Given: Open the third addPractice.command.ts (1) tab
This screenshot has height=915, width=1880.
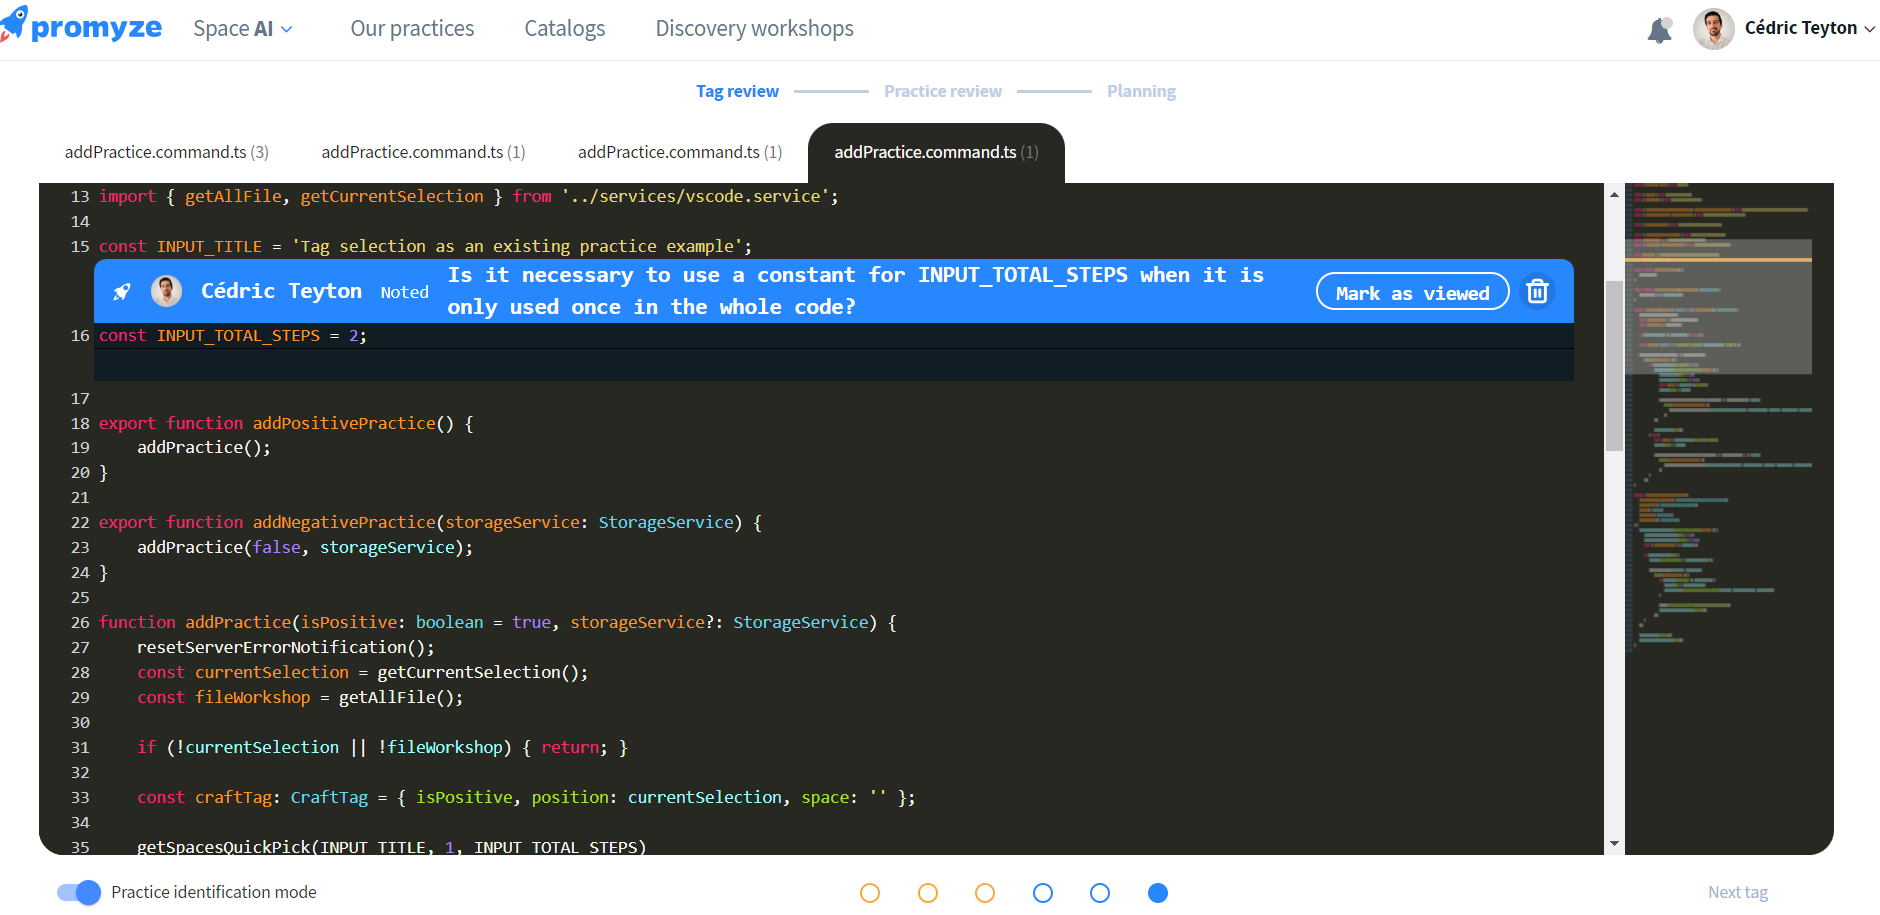Looking at the screenshot, I should pyautogui.click(x=680, y=152).
